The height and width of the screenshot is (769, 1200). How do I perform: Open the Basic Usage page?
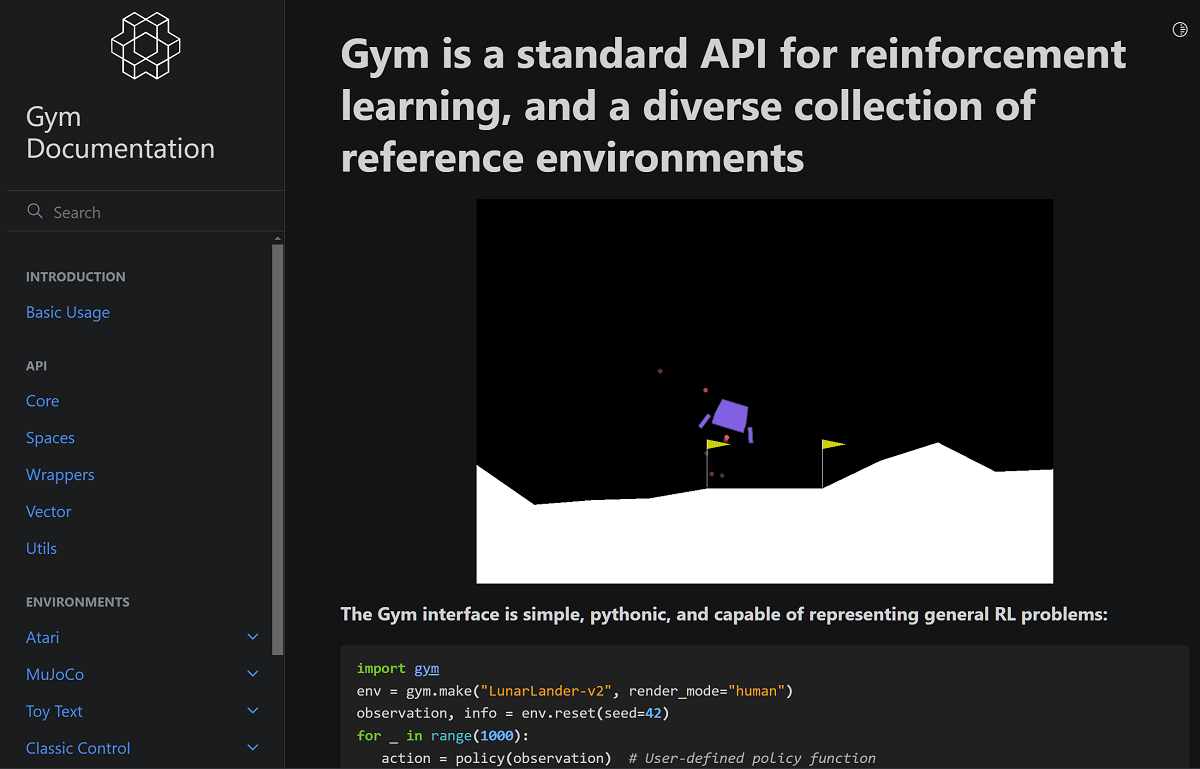[x=68, y=312]
